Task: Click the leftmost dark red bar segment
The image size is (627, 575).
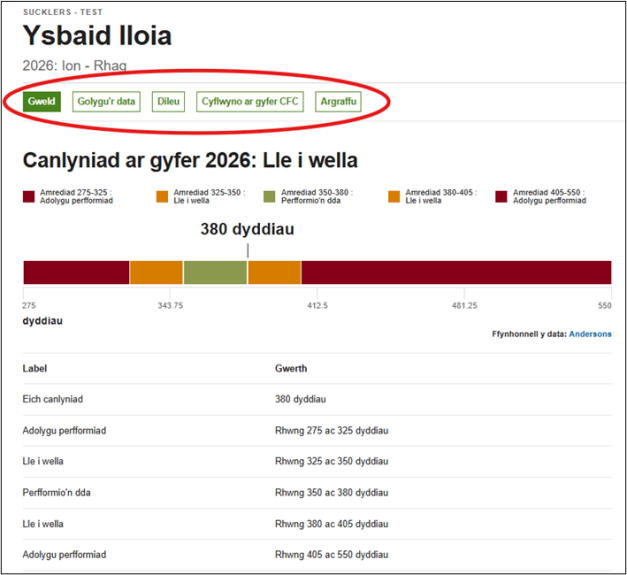Action: (76, 272)
